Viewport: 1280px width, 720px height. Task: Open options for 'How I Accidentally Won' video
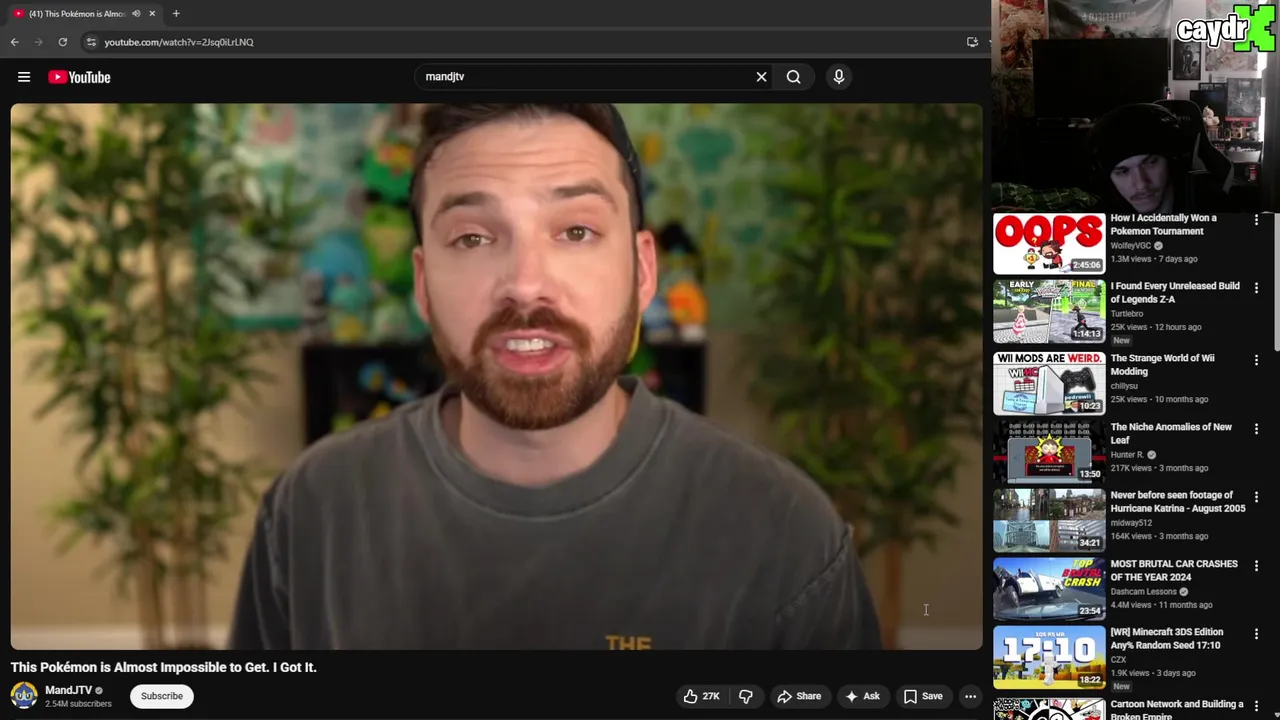tap(1256, 219)
